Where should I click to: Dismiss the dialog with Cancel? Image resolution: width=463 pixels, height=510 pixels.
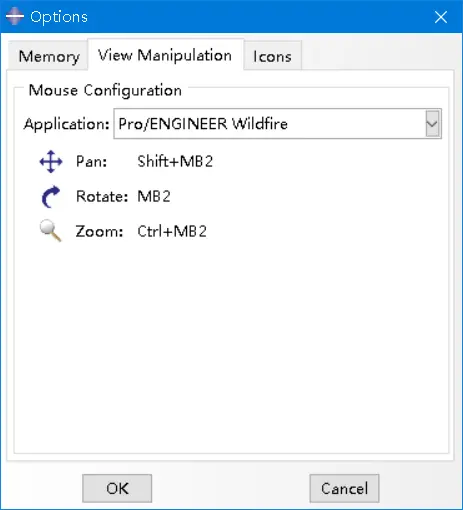(x=344, y=488)
